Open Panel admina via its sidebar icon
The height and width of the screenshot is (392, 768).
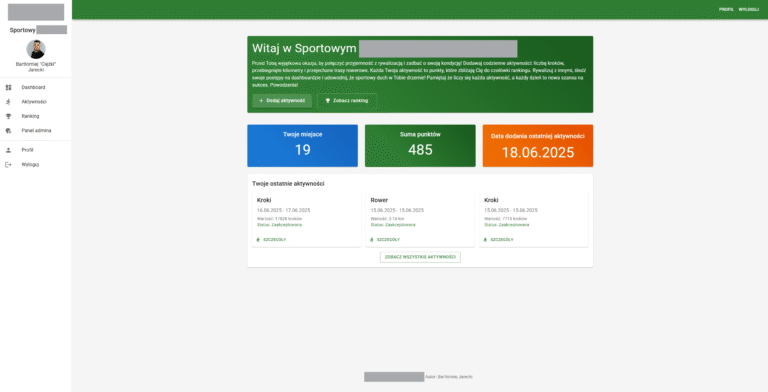tap(8, 131)
